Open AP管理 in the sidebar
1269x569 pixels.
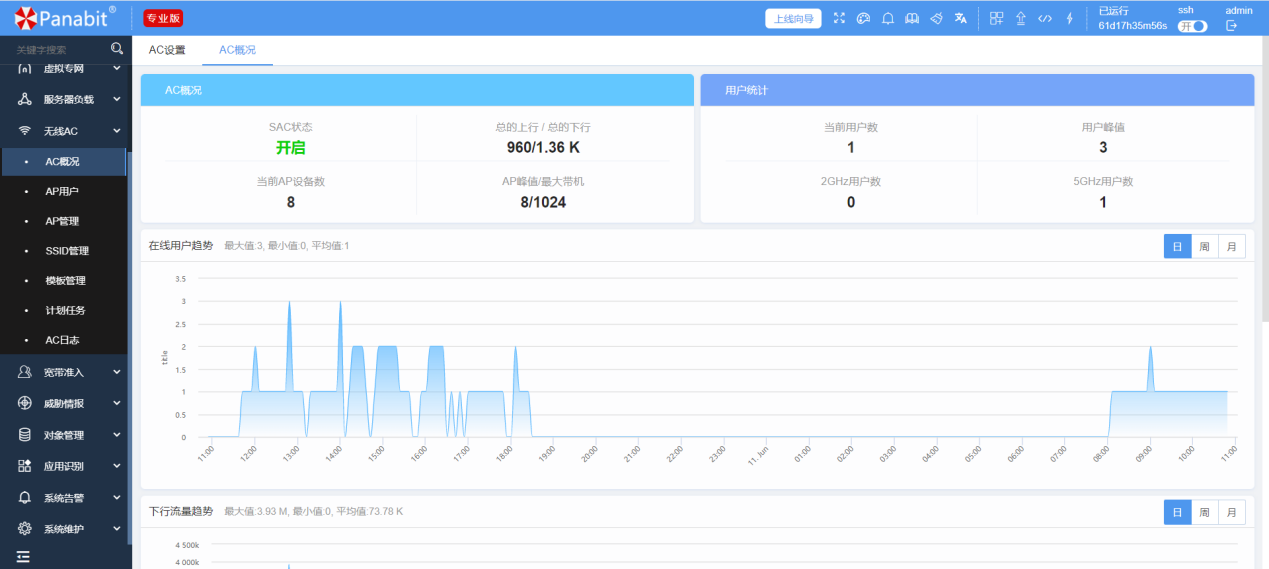click(x=62, y=221)
